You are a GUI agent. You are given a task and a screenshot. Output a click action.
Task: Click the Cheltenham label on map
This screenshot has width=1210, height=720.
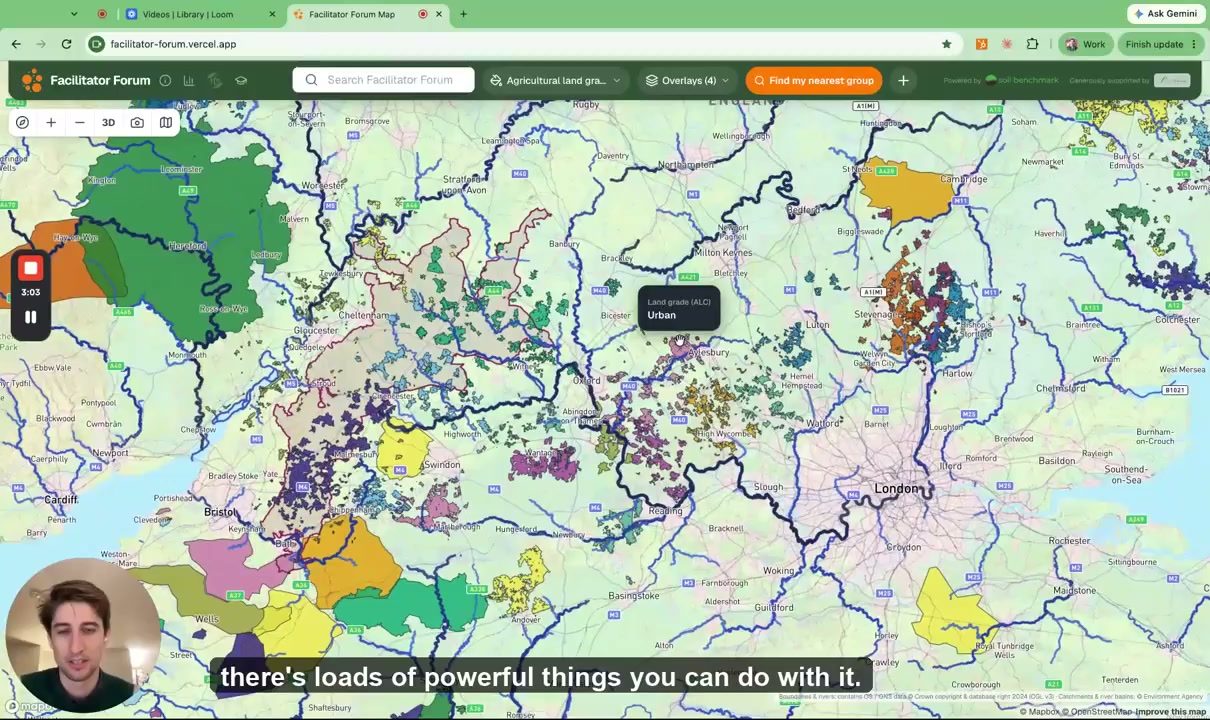click(x=363, y=315)
